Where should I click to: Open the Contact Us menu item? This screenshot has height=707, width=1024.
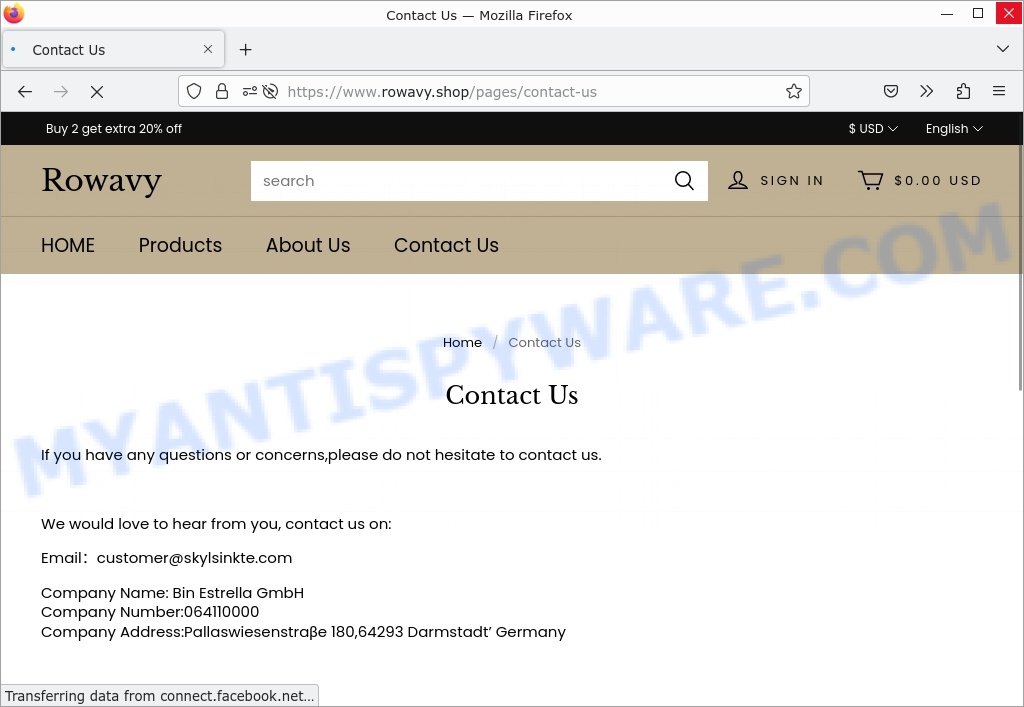[446, 245]
